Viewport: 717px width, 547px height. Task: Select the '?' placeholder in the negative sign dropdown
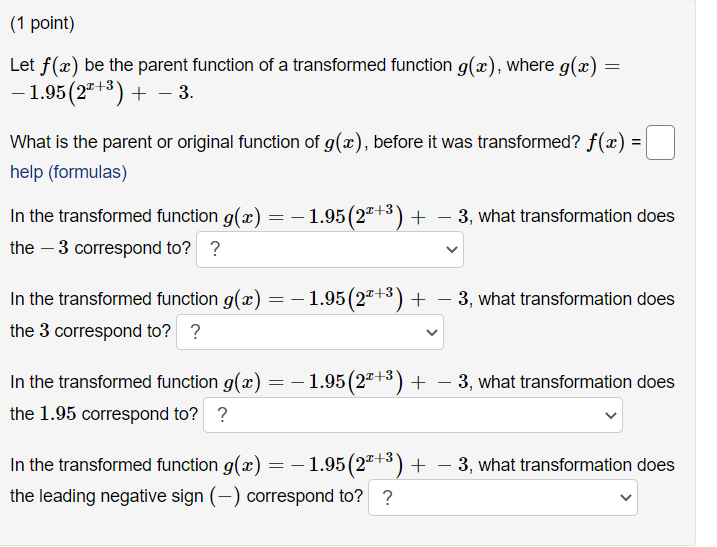click(387, 497)
